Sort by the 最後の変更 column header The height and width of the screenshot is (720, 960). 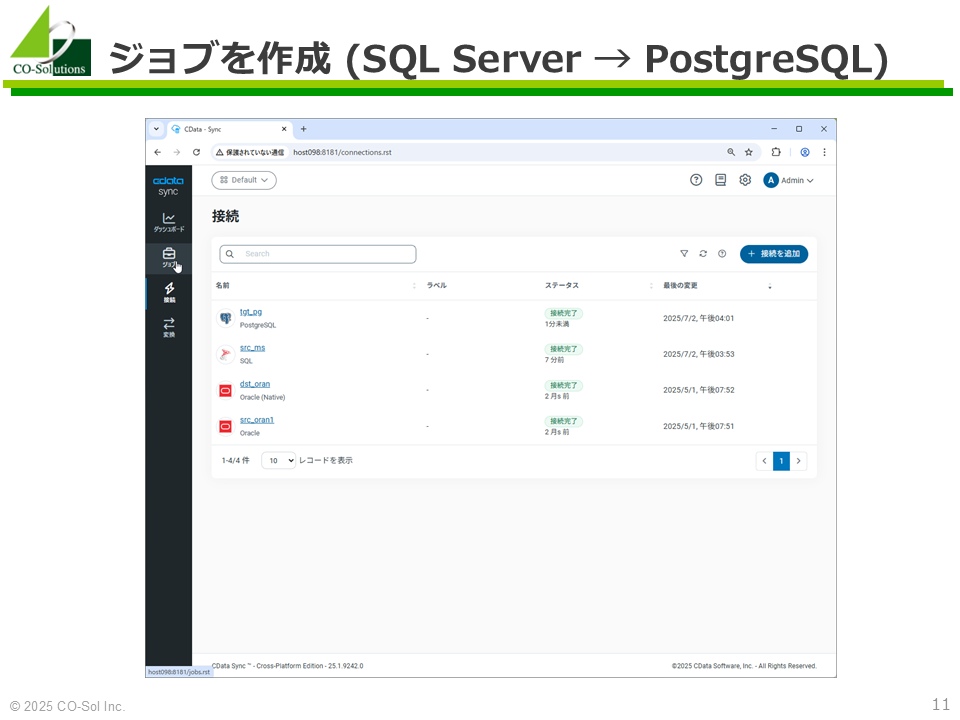tap(680, 286)
